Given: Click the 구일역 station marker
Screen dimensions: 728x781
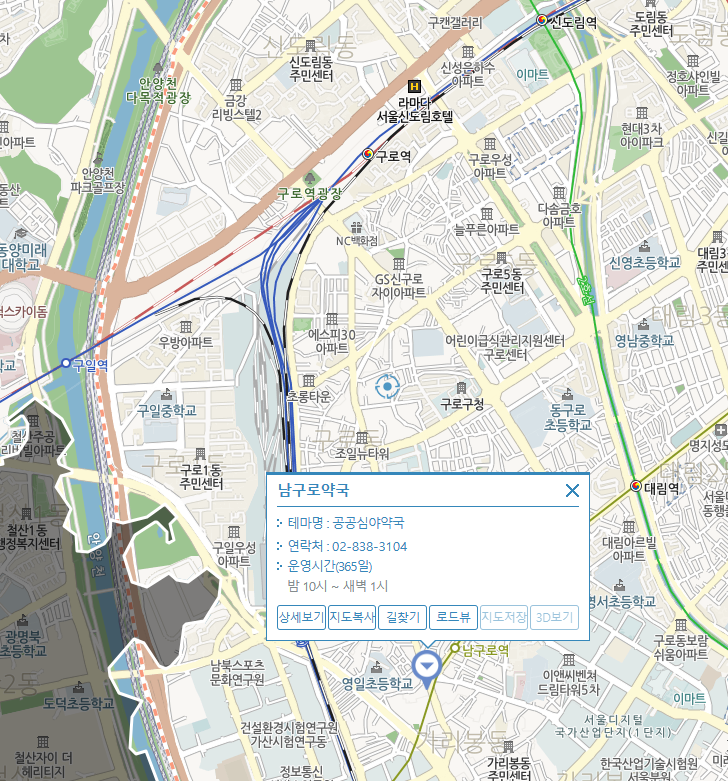Looking at the screenshot, I should click(x=66, y=363).
